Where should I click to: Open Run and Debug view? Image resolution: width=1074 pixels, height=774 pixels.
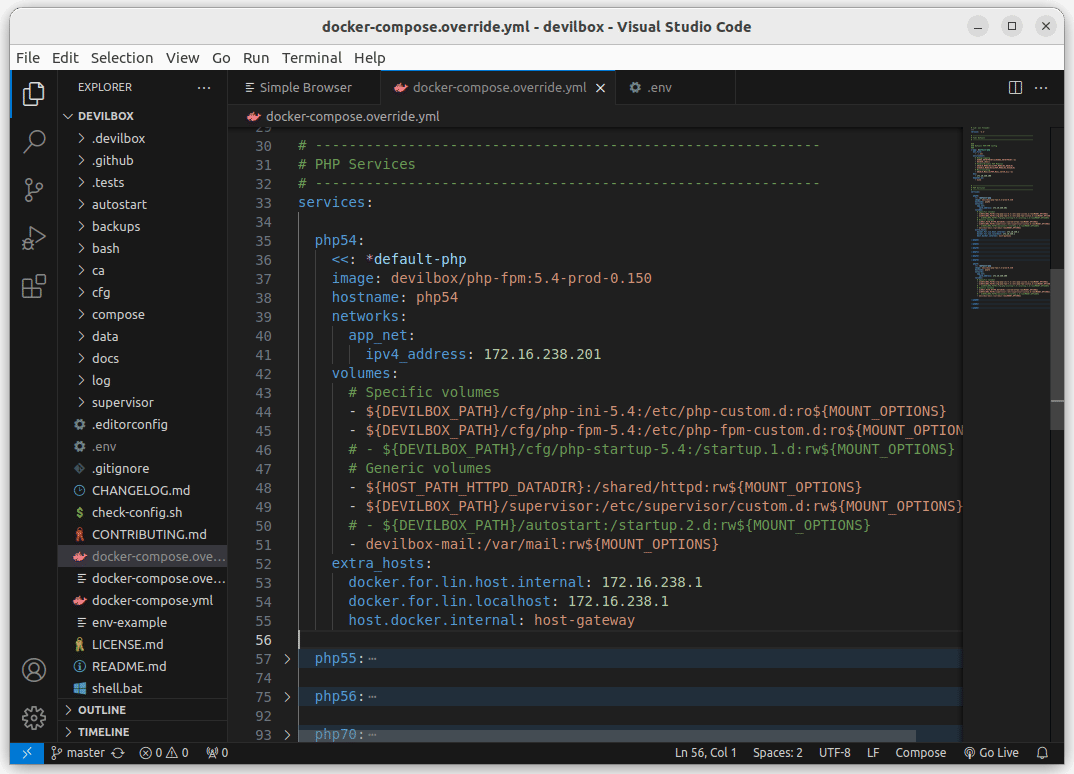tap(34, 238)
